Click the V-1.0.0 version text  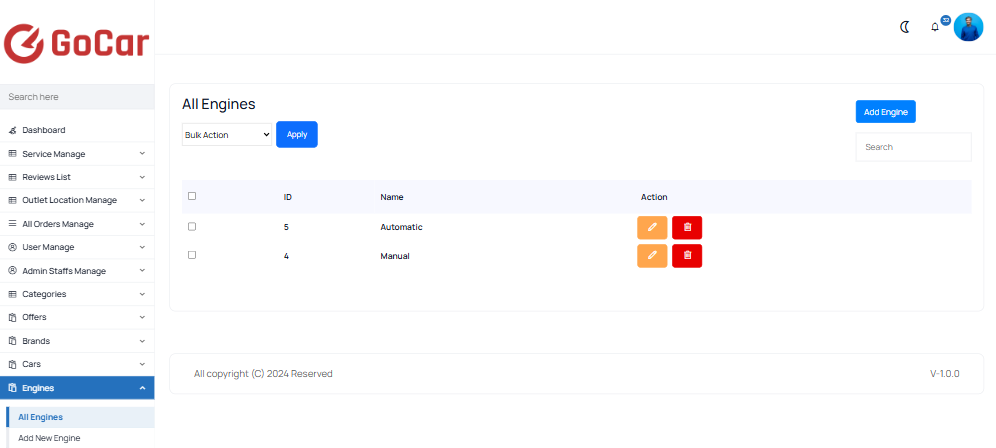[x=945, y=374]
